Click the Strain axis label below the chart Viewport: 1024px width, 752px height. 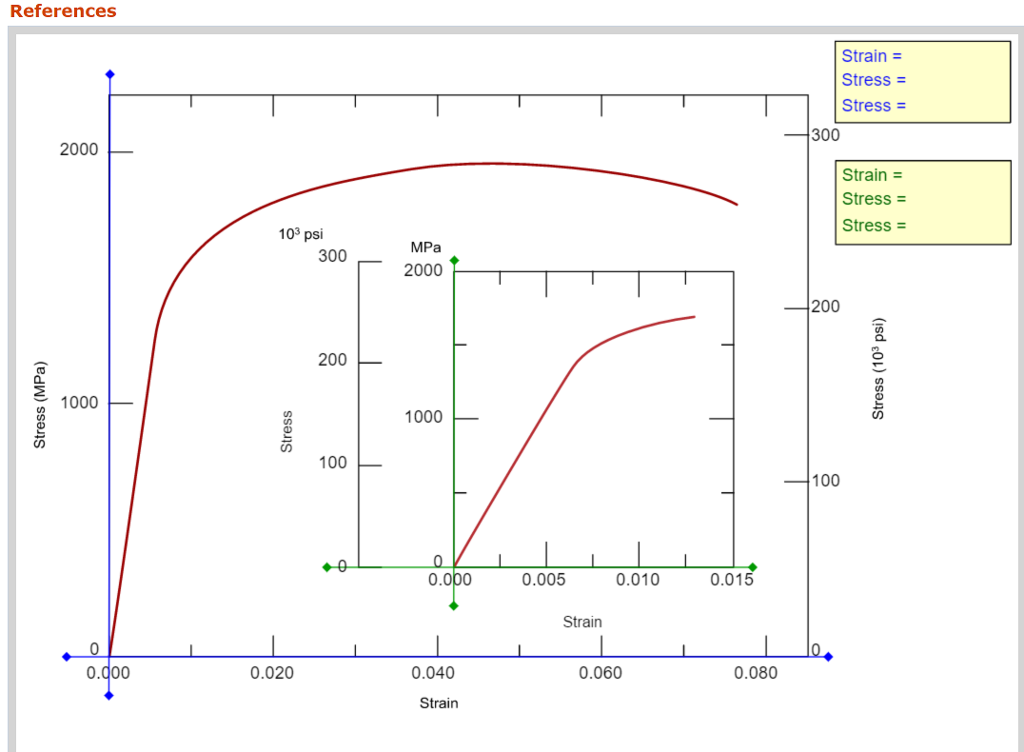click(x=437, y=703)
